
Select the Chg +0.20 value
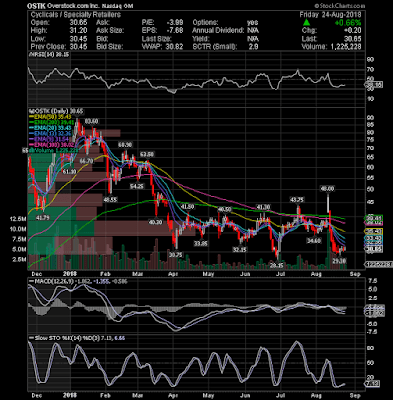pos(354,31)
